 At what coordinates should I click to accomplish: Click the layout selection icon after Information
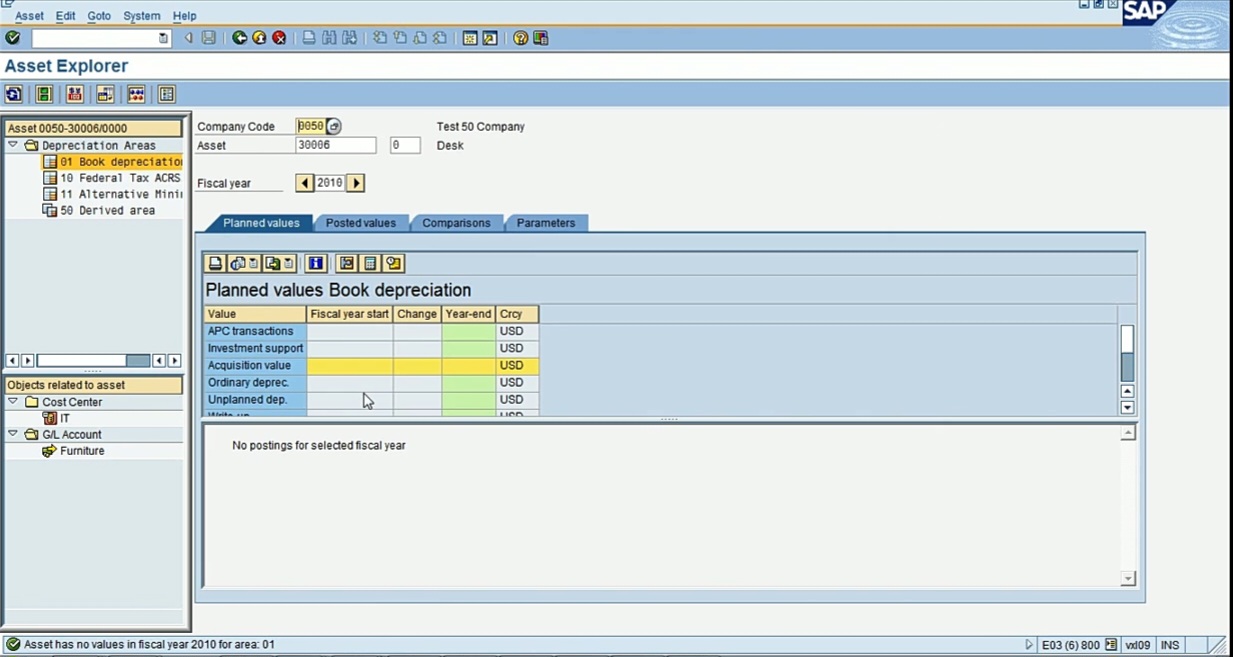[x=347, y=263]
